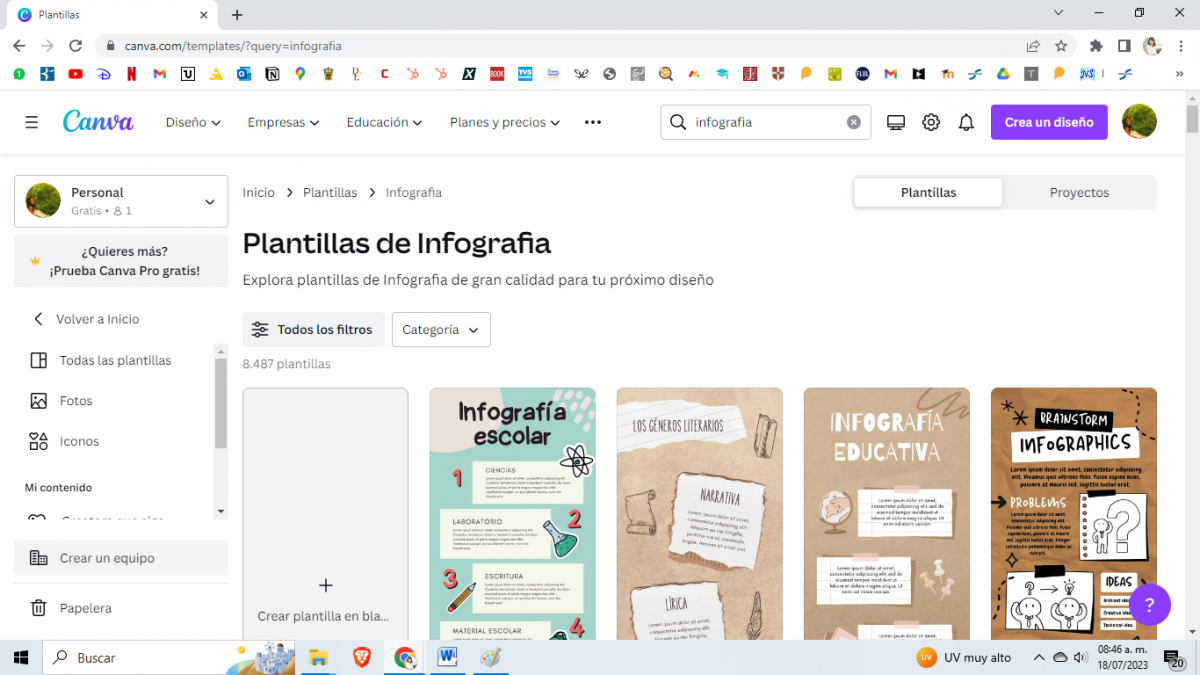This screenshot has height=675, width=1200.
Task: Expand the Personal account switcher
Action: pos(120,200)
